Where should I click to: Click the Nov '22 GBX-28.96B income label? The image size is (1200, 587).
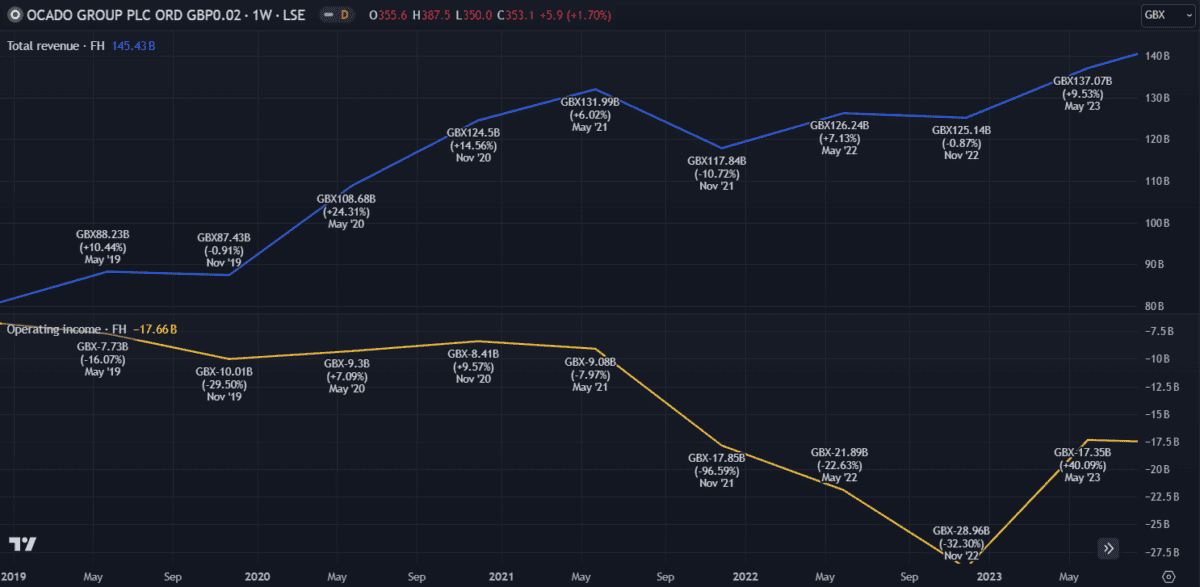961,543
